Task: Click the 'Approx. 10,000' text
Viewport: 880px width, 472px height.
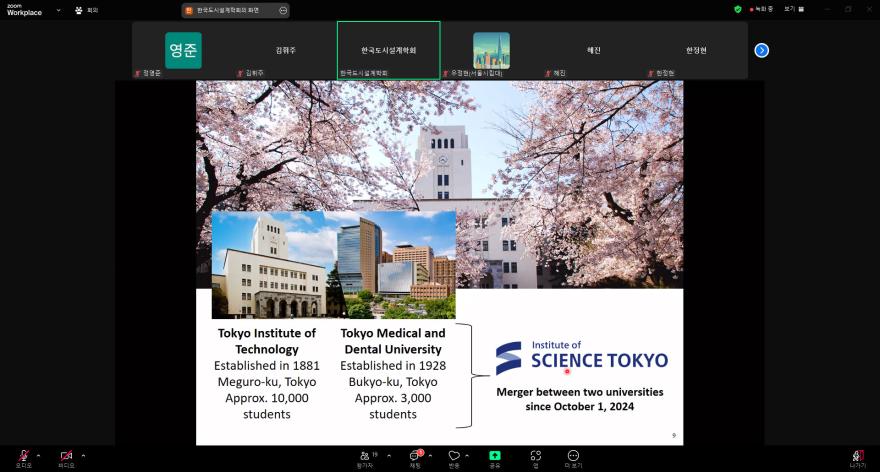Action: (x=267, y=398)
